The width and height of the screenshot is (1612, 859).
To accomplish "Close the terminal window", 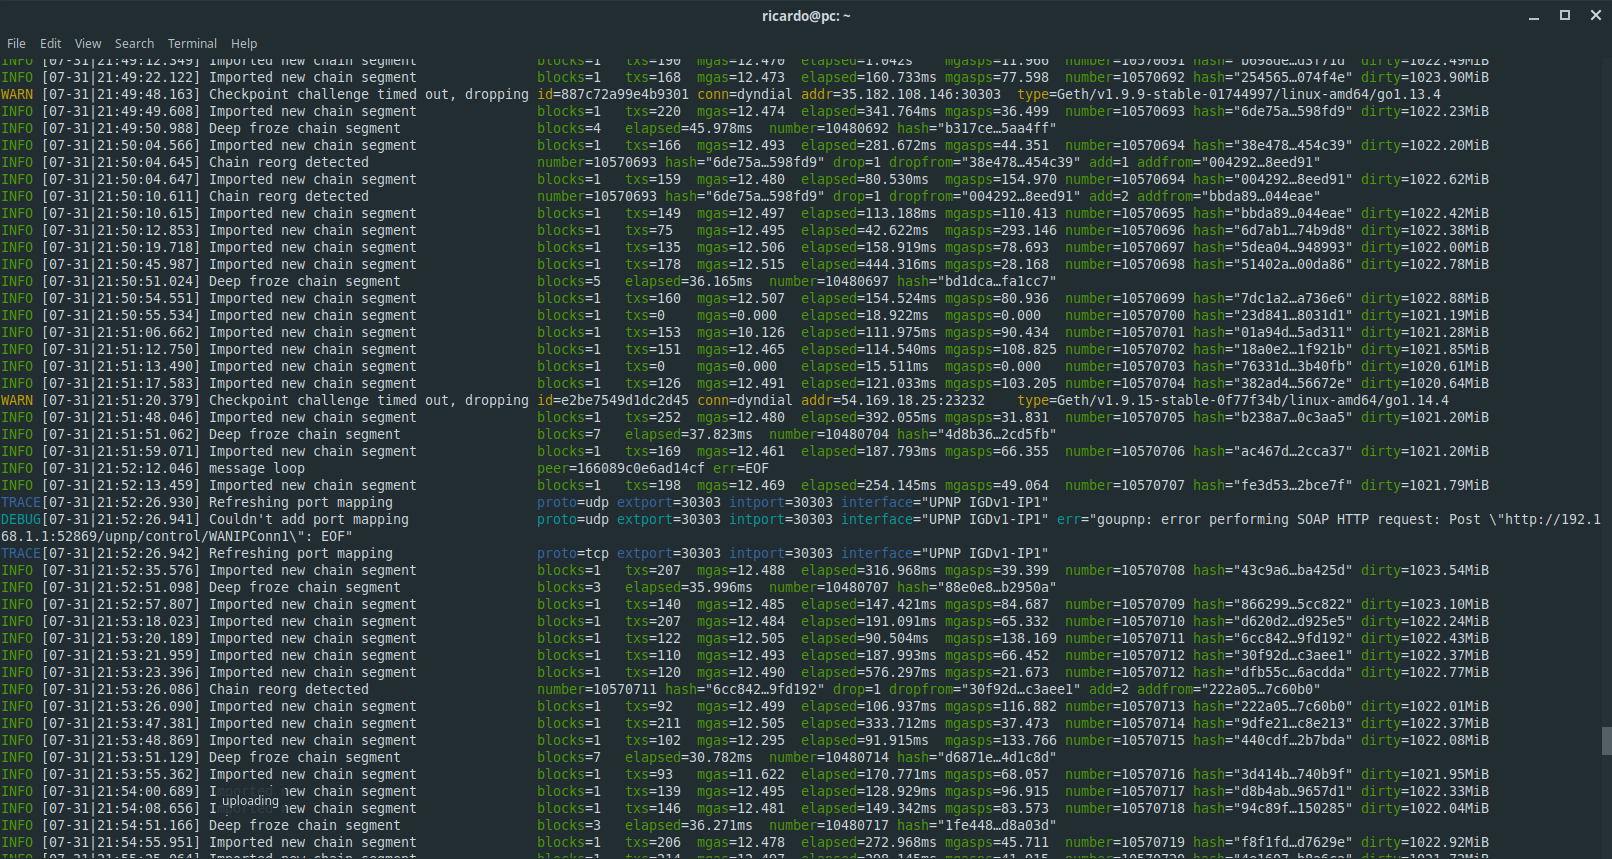I will [1596, 15].
